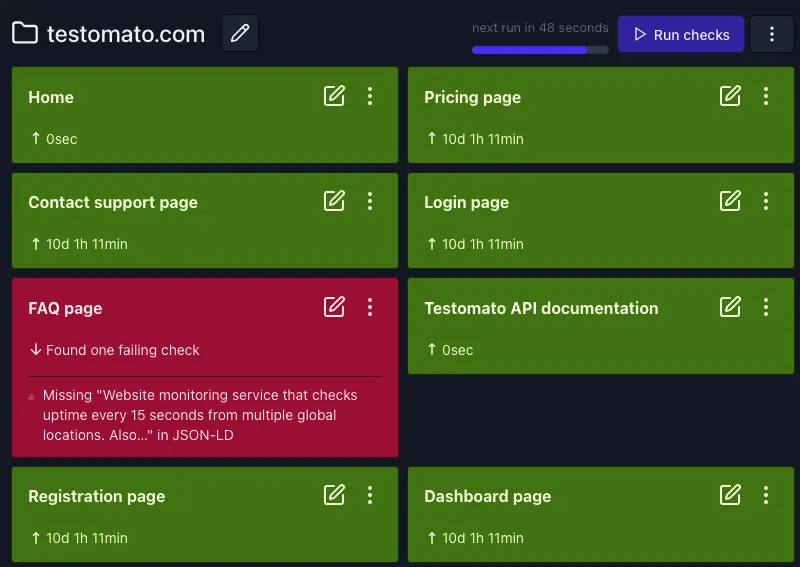
Task: Open more options for Testomato API documentation
Action: [766, 307]
